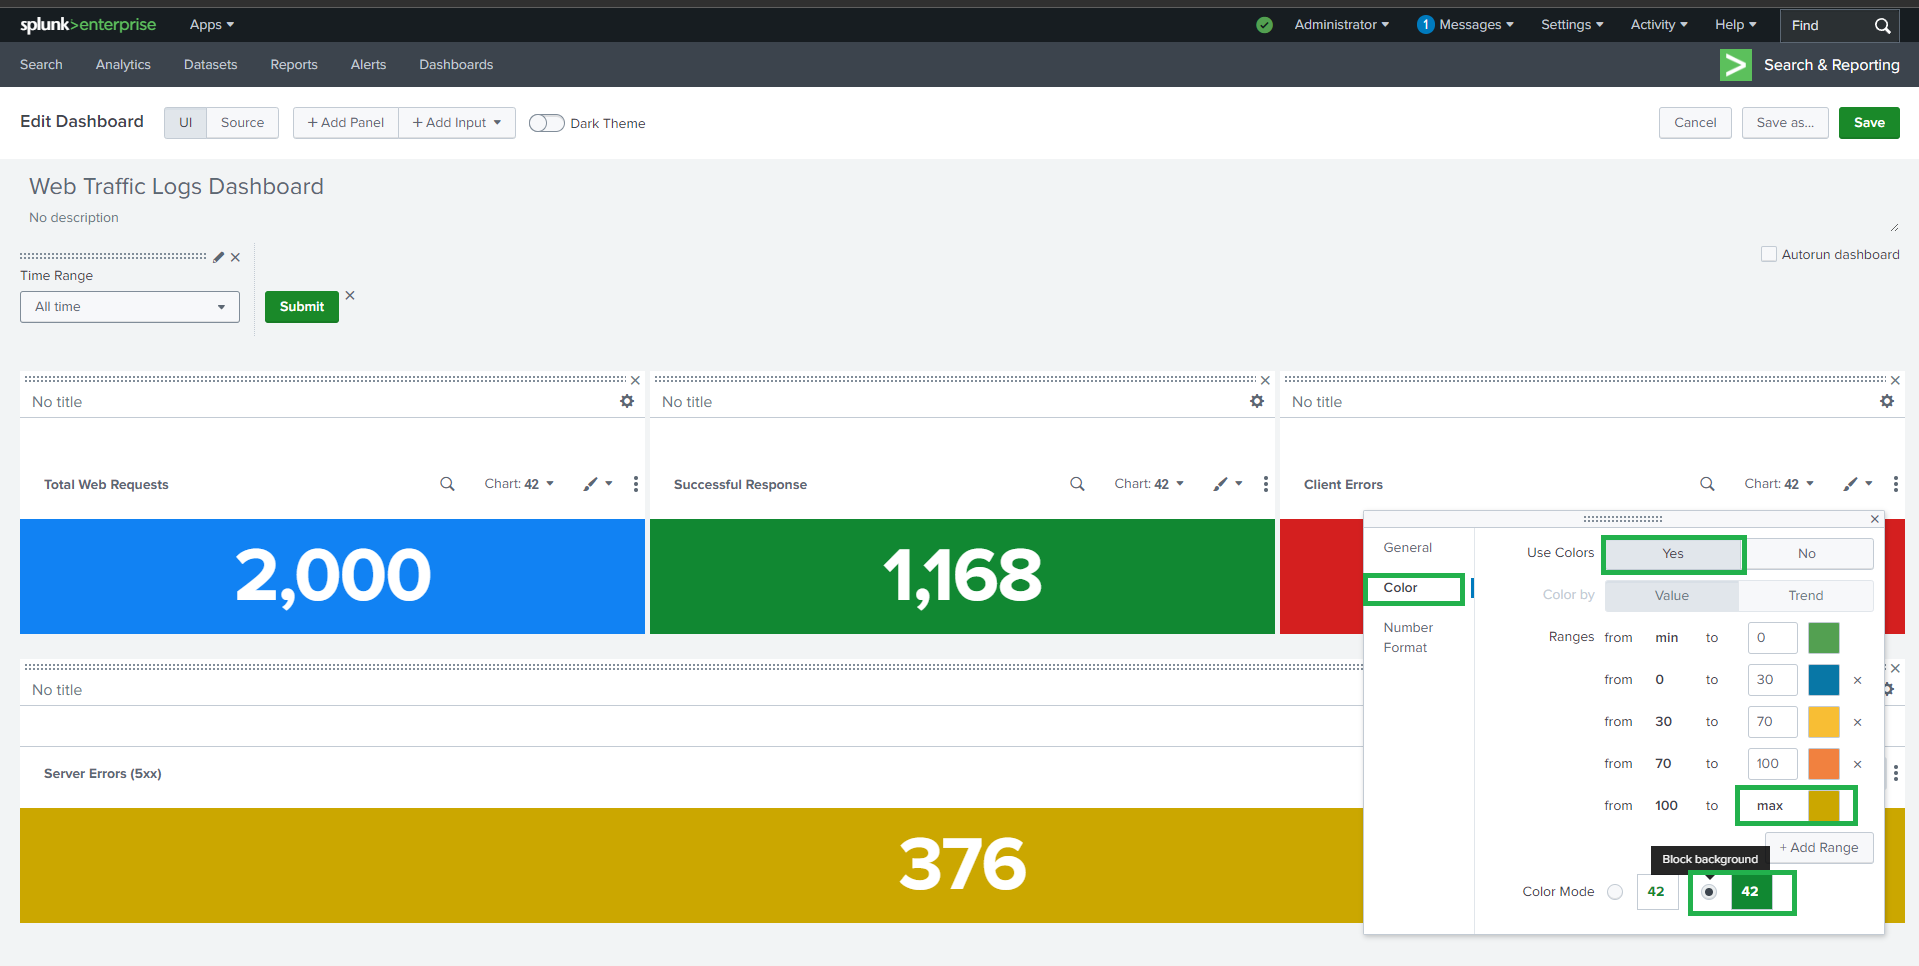
Task: Open the Messages dropdown
Action: [1466, 25]
